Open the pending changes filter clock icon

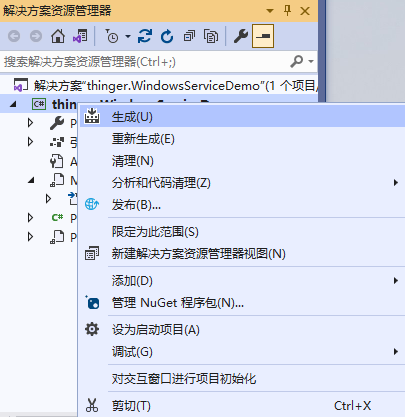[112, 36]
